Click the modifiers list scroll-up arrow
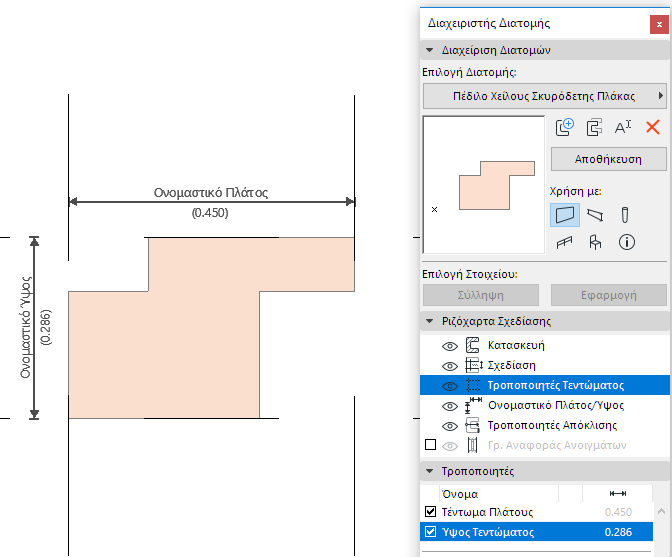This screenshot has height=557, width=672. 661,511
